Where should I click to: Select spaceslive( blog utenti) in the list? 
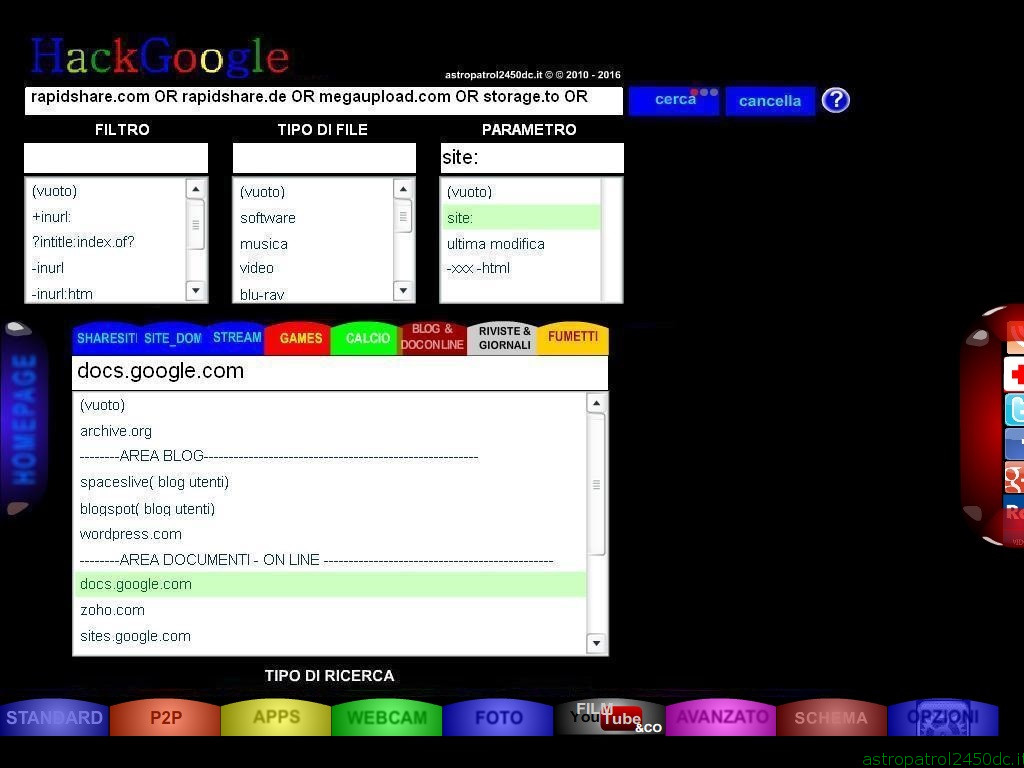click(330, 482)
